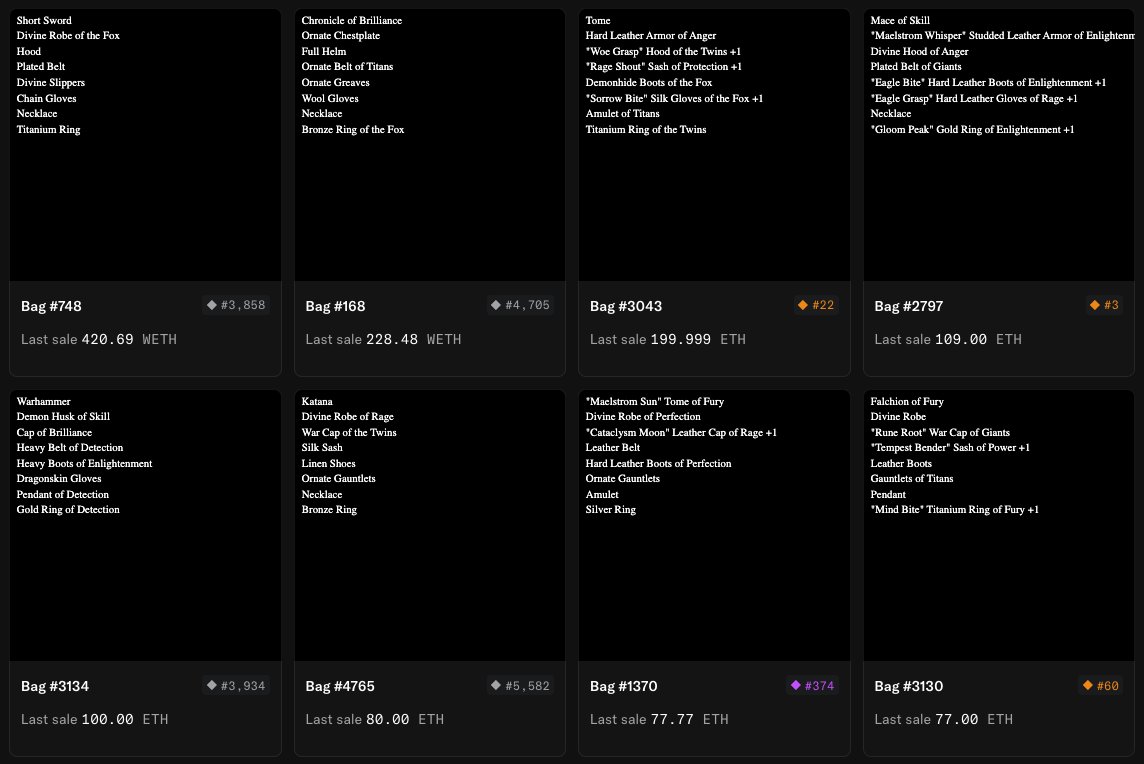Click the Bag #3130 title

(909, 687)
